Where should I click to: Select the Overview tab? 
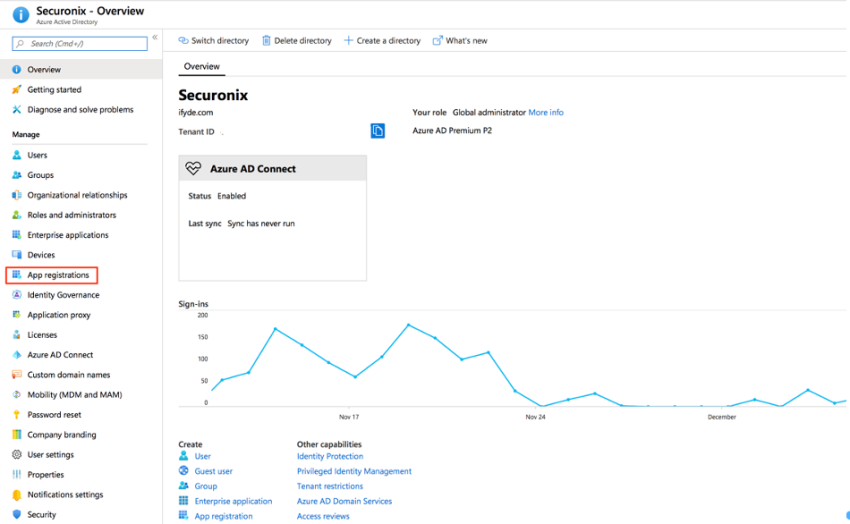(x=201, y=67)
